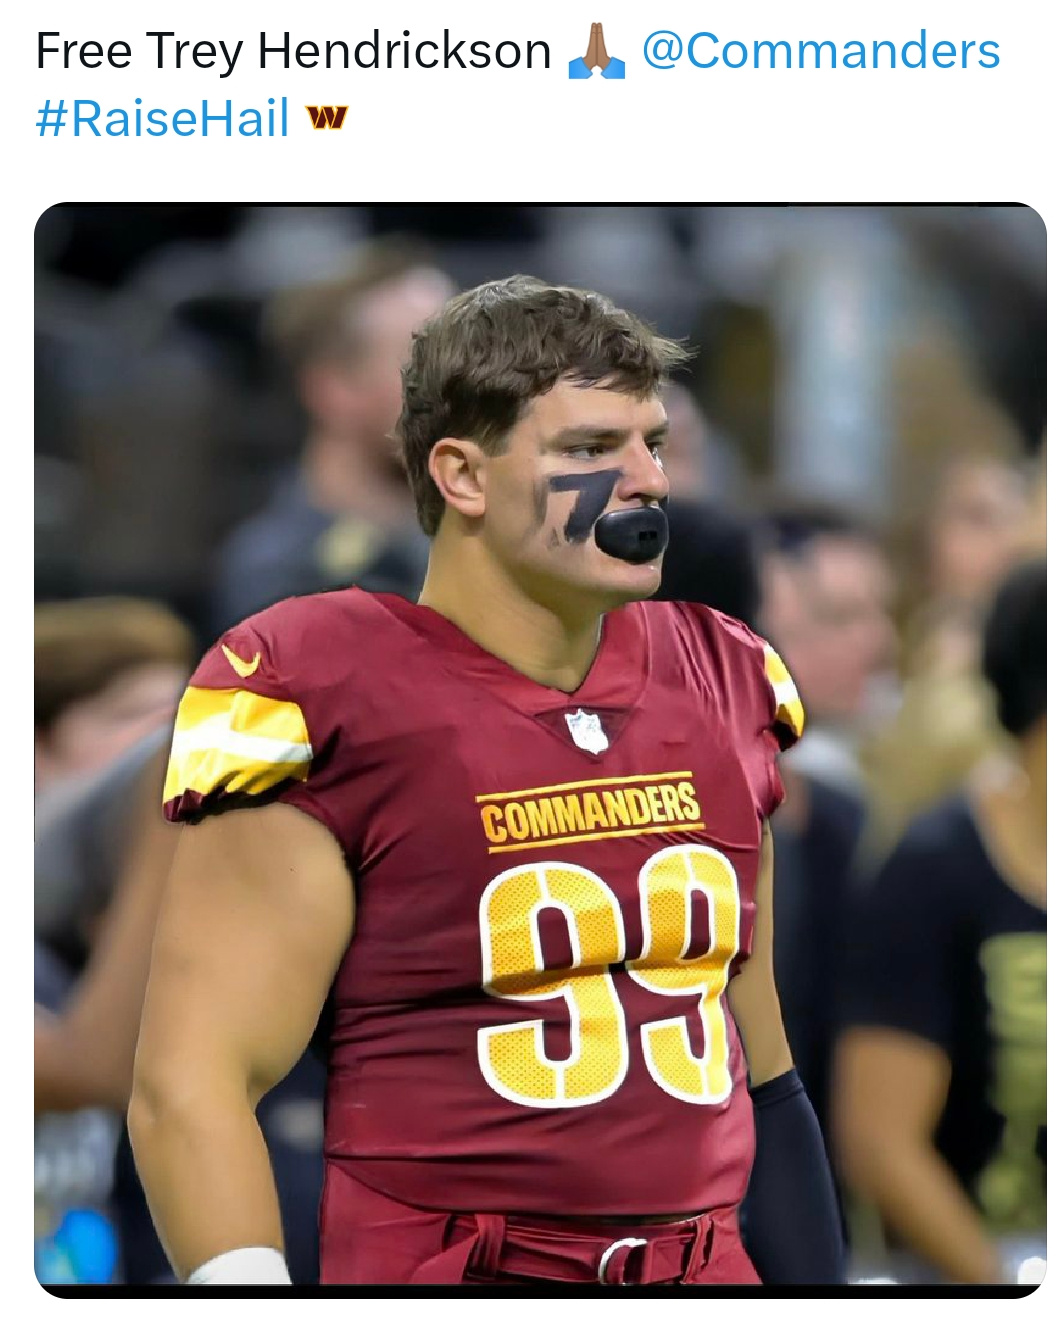
Task: Click the dark arm sleeve on the player's forearm
Action: pos(795,1180)
